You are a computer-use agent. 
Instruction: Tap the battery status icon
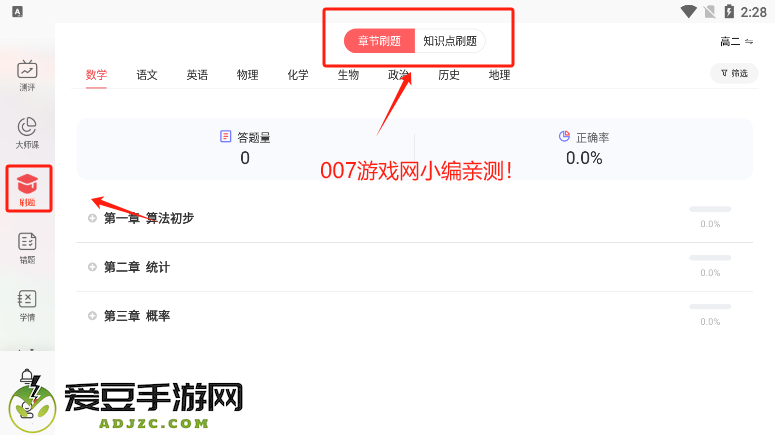(x=729, y=11)
